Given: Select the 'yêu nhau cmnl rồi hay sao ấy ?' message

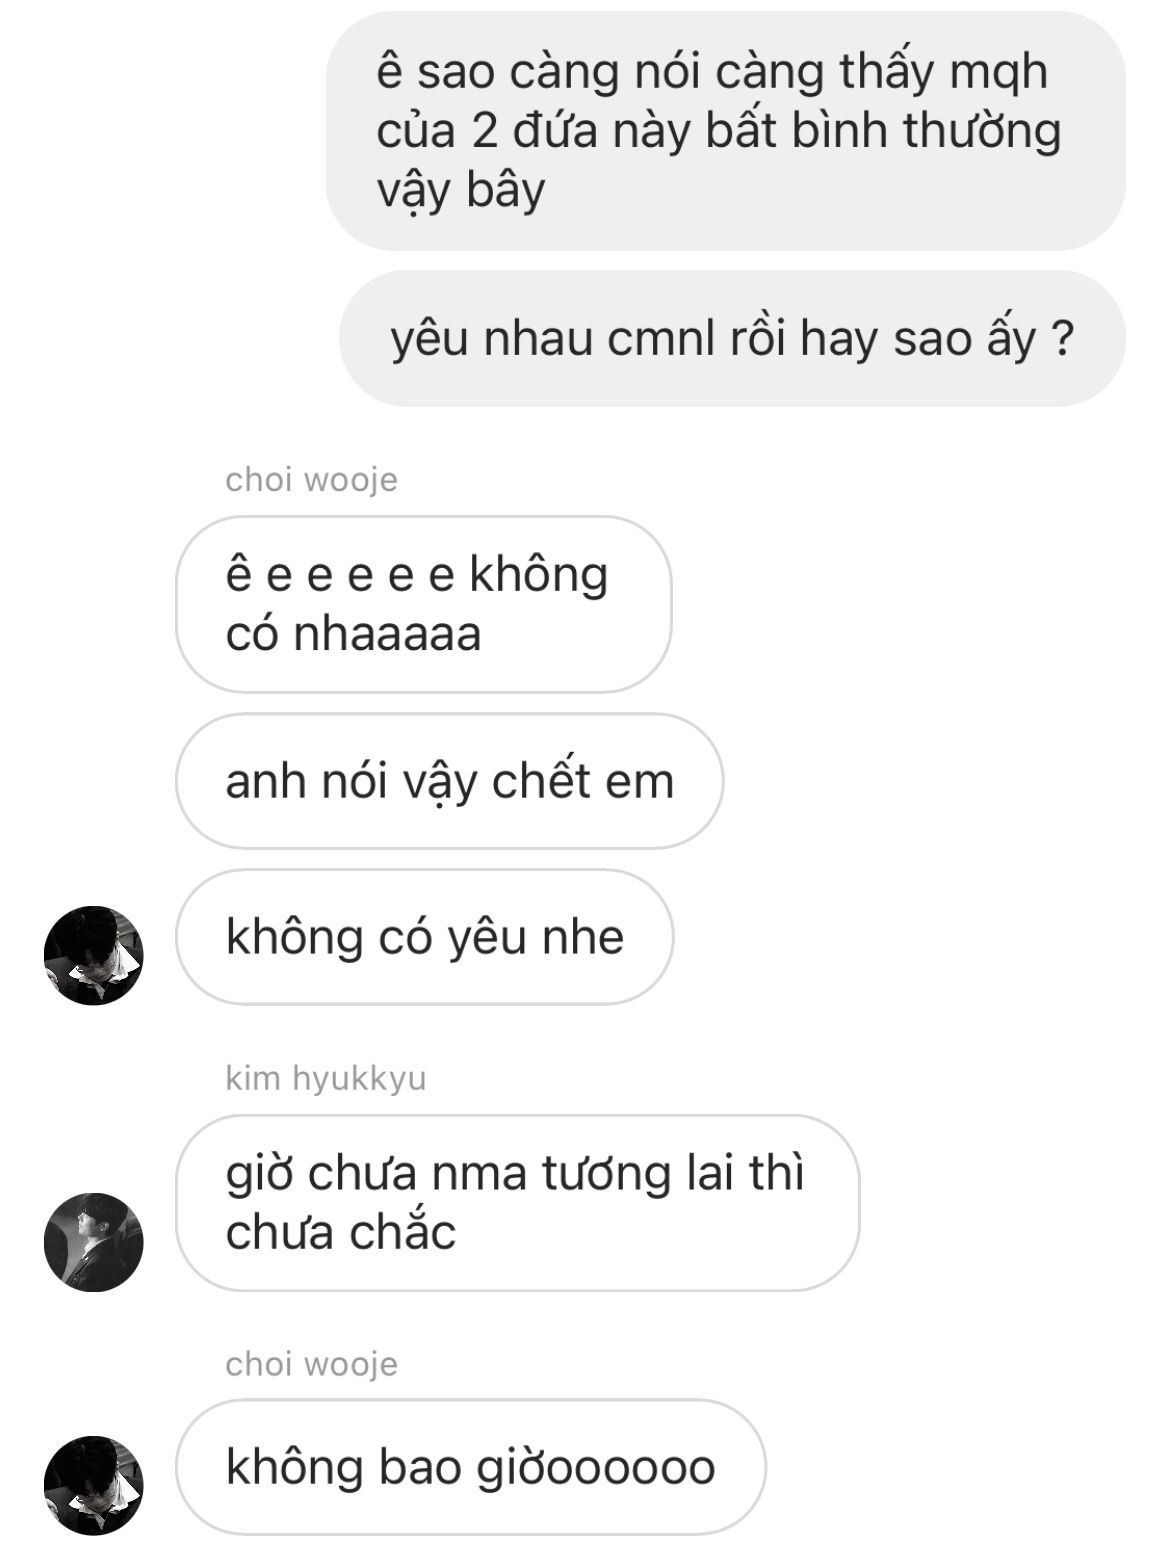Looking at the screenshot, I should [x=732, y=338].
